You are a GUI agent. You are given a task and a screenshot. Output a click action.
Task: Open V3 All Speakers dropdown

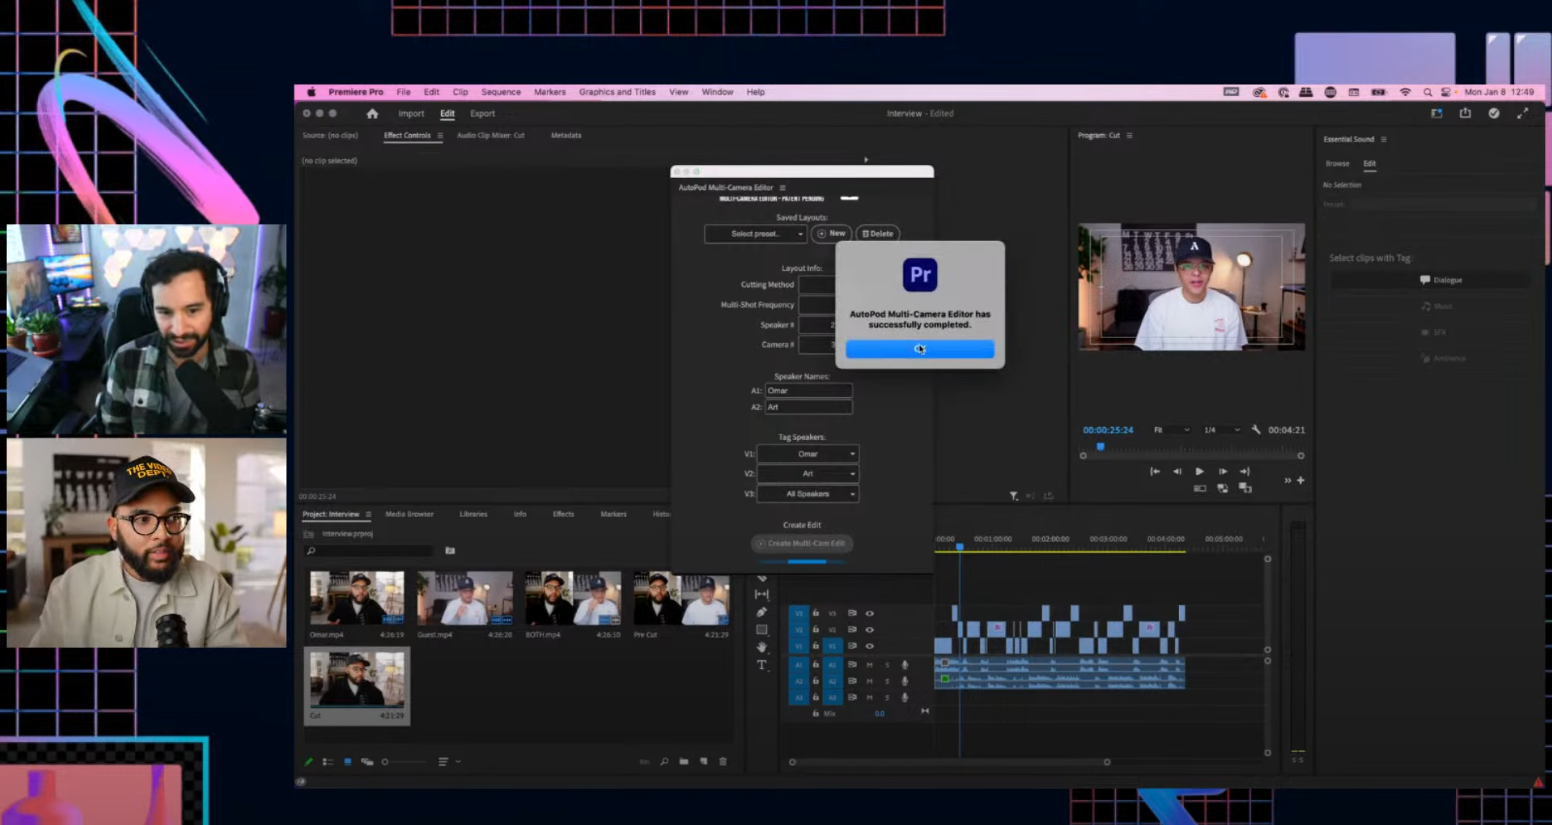coord(808,494)
